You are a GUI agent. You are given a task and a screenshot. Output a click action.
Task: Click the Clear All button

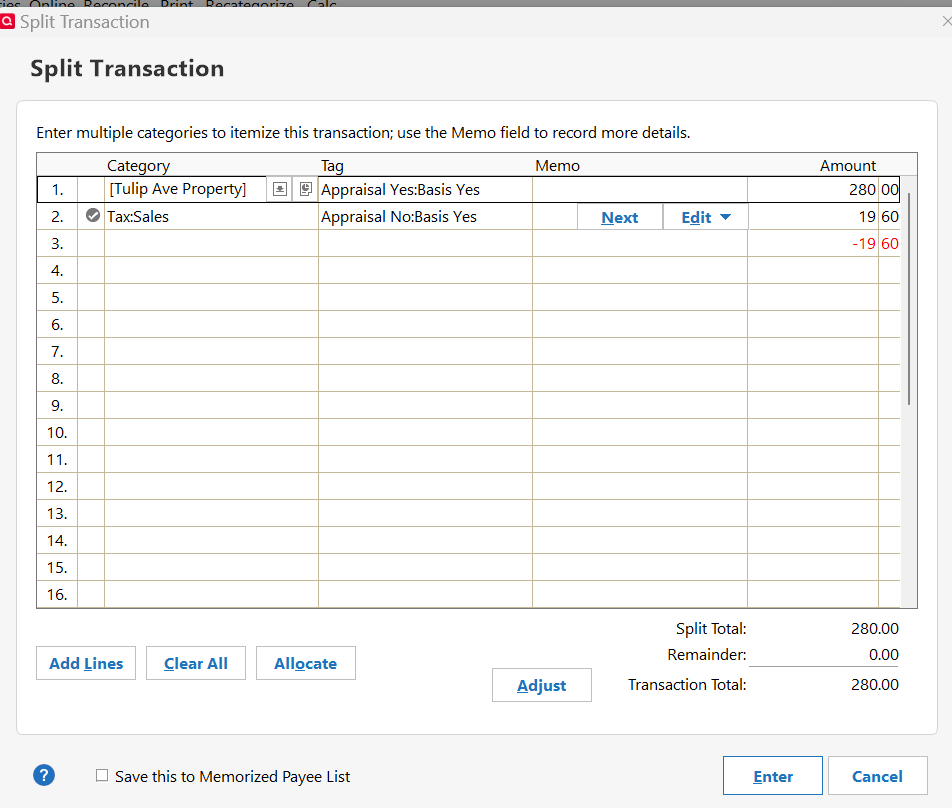pos(196,663)
